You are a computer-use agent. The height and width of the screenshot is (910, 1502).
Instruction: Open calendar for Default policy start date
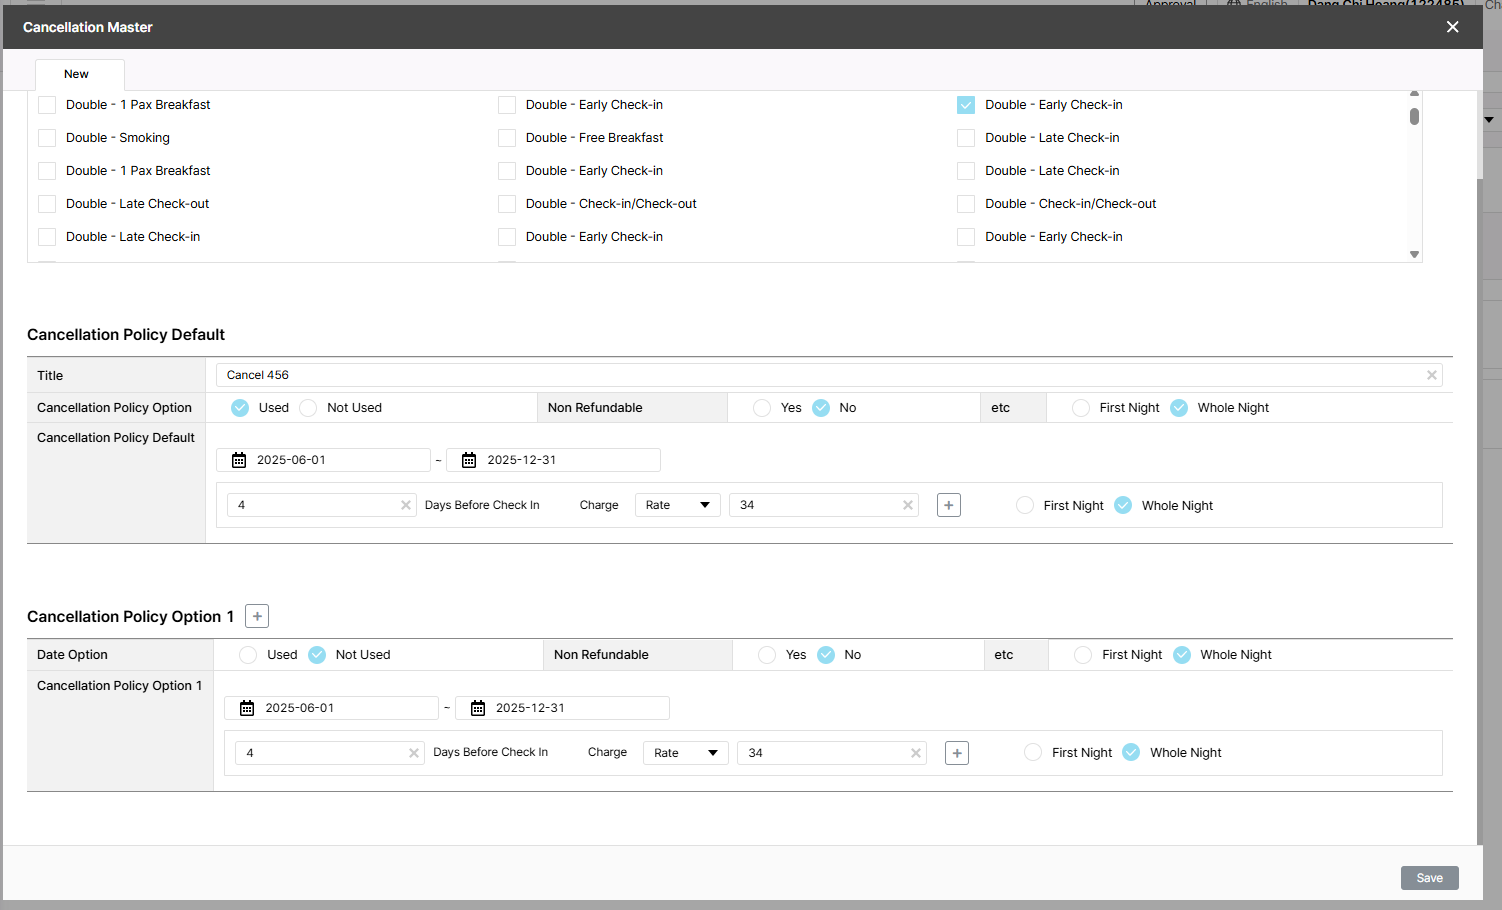pos(239,460)
